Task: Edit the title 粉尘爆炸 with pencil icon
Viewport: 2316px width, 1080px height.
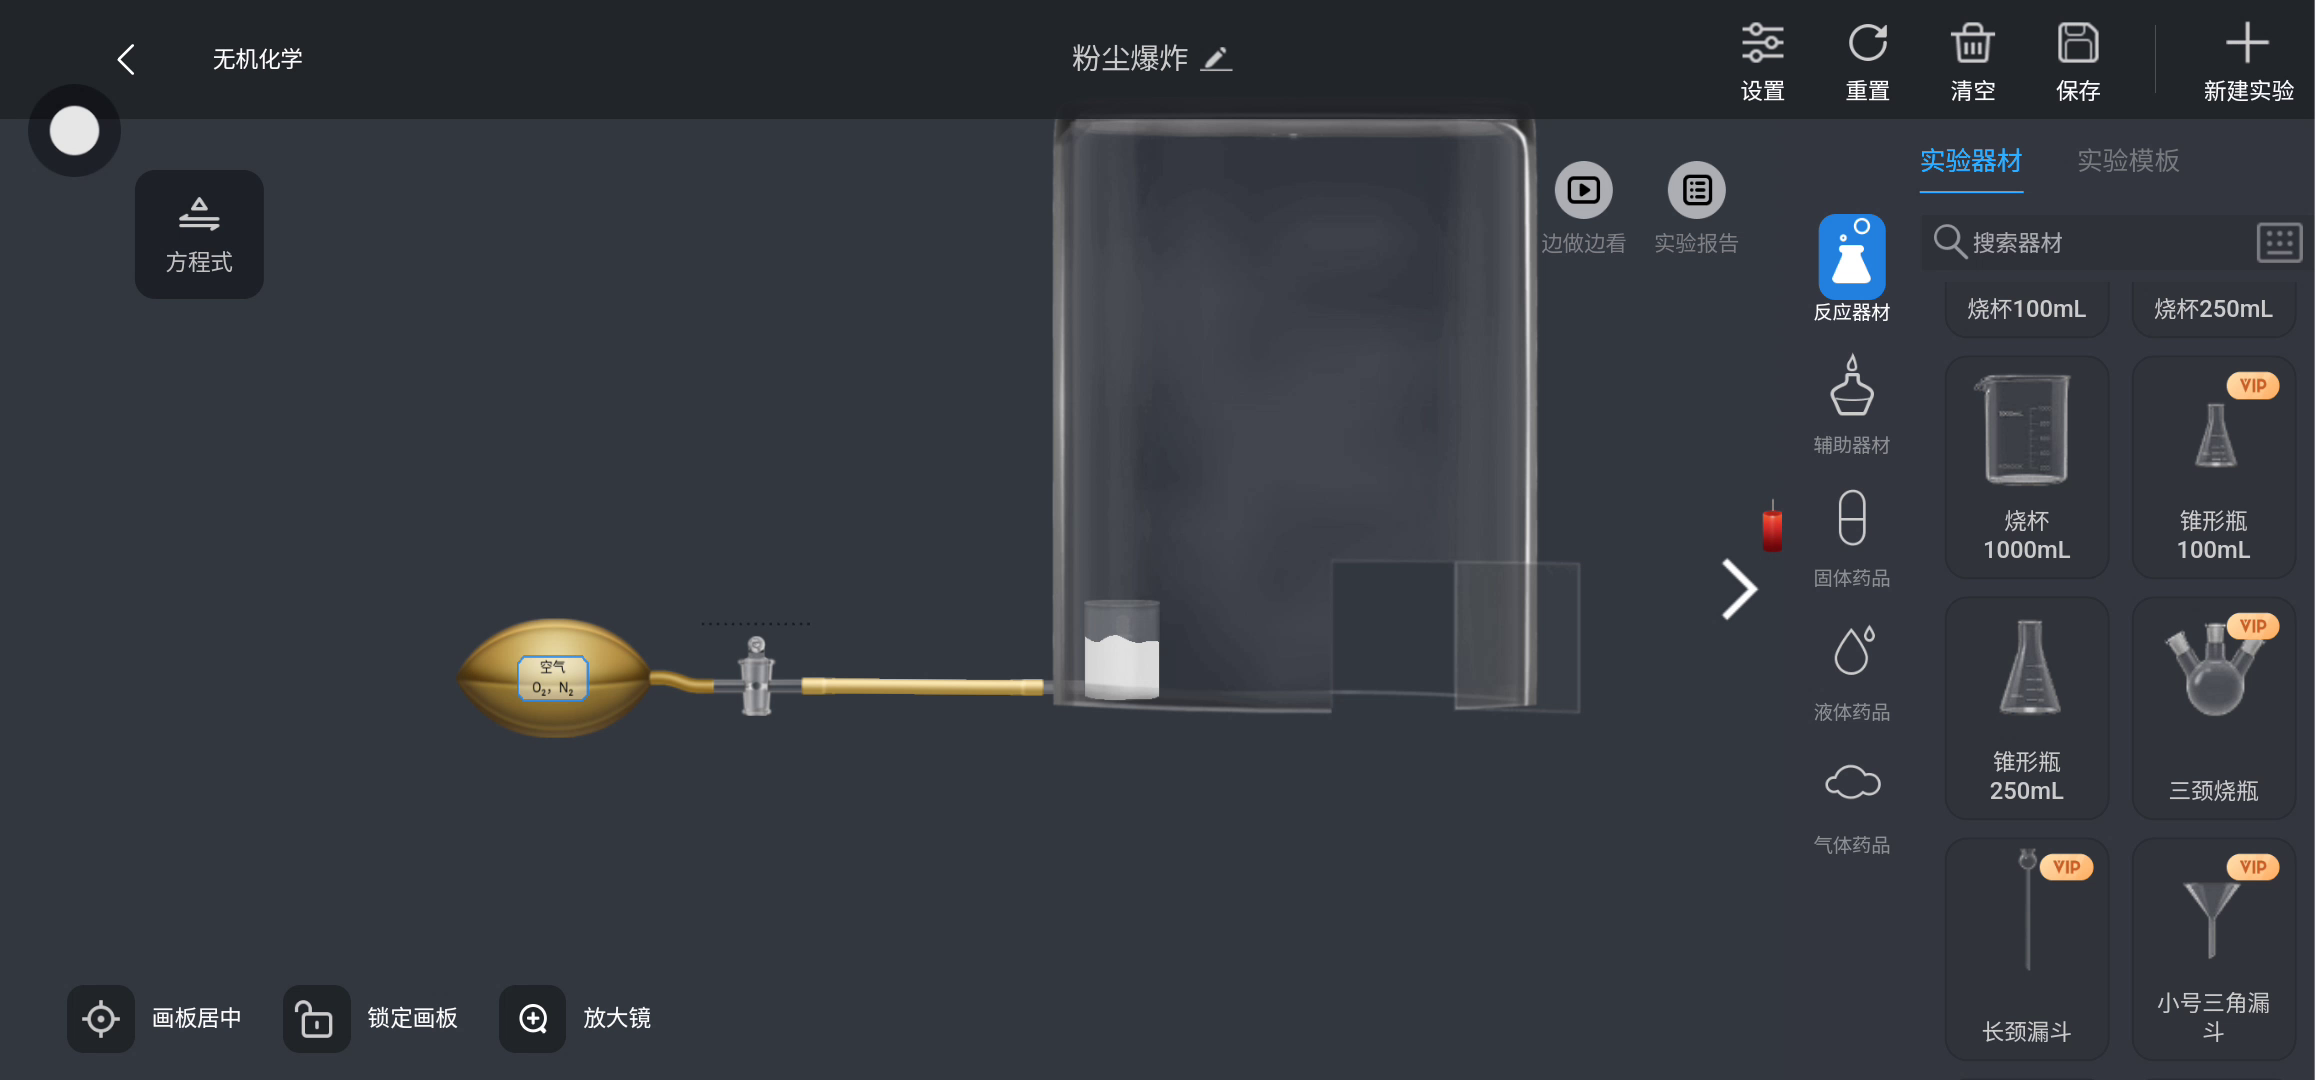Action: (1216, 59)
